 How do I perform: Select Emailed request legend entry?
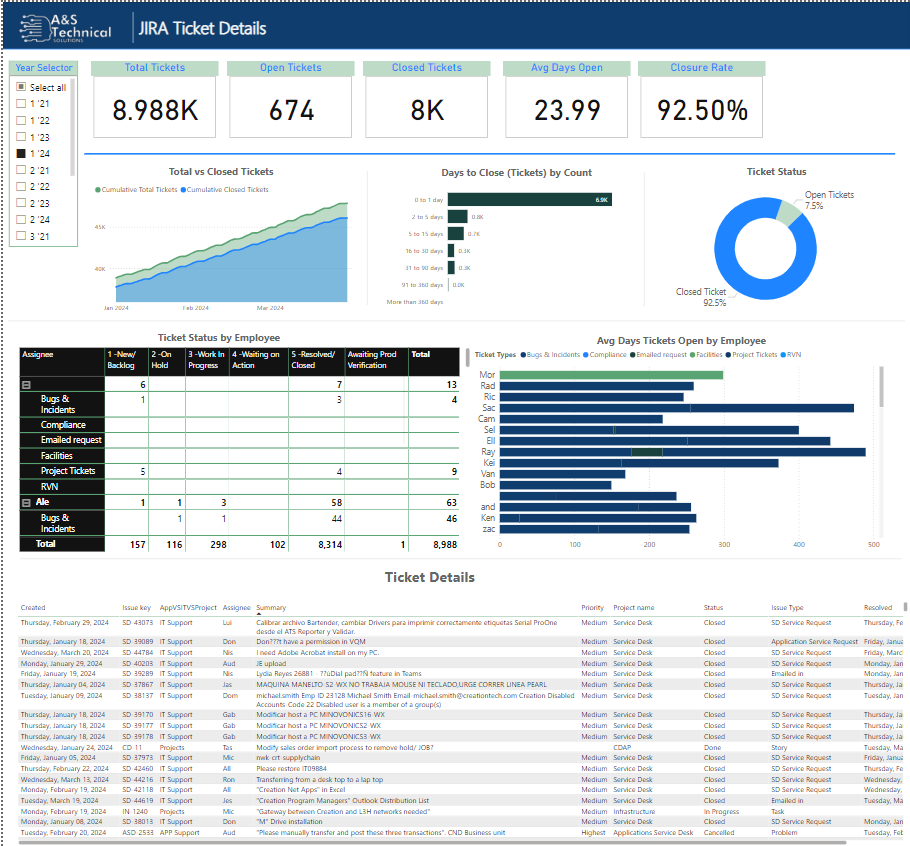coord(658,355)
